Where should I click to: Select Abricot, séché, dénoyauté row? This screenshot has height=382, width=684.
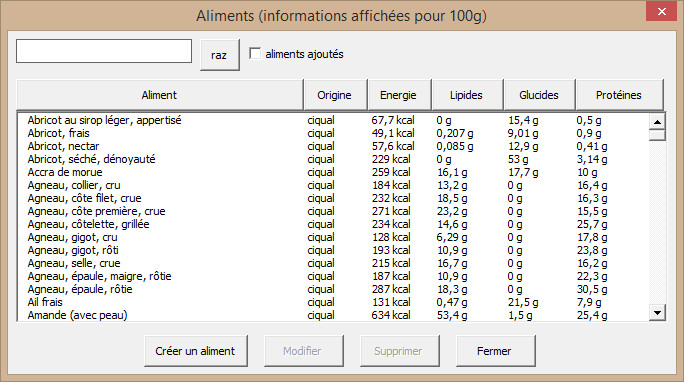pyautogui.click(x=333, y=159)
